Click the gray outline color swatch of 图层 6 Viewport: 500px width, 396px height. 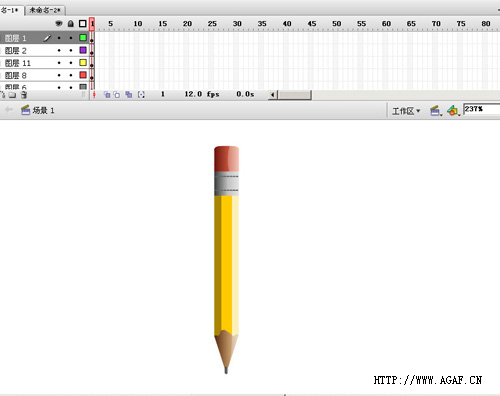(x=83, y=87)
